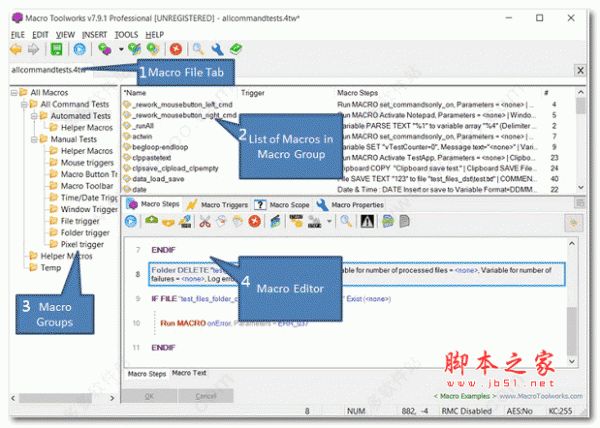The height and width of the screenshot is (428, 600).
Task: Select the File trigger group
Action: tap(80, 221)
